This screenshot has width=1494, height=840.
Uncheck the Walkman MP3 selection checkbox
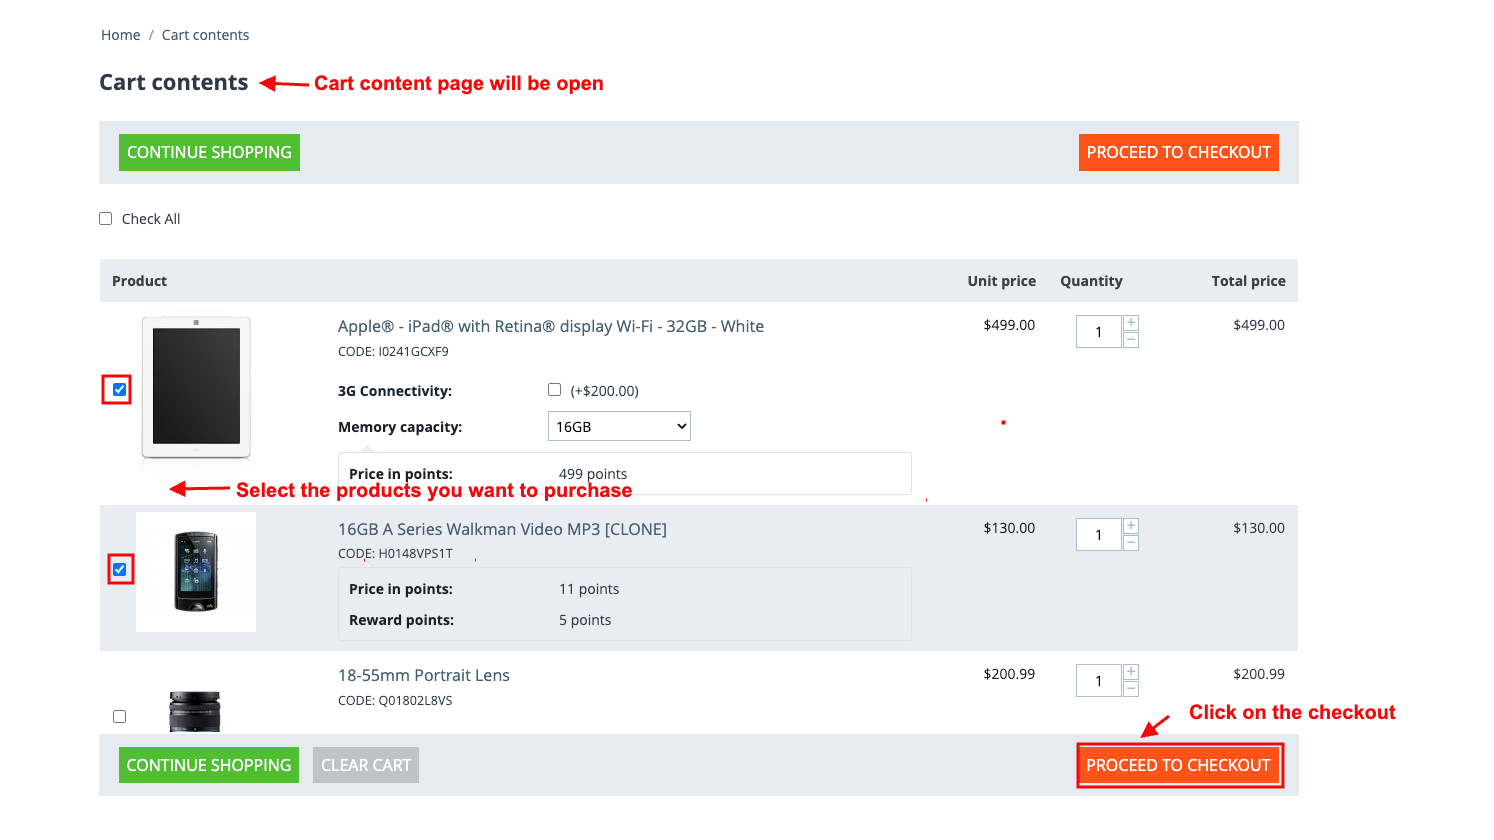point(120,569)
